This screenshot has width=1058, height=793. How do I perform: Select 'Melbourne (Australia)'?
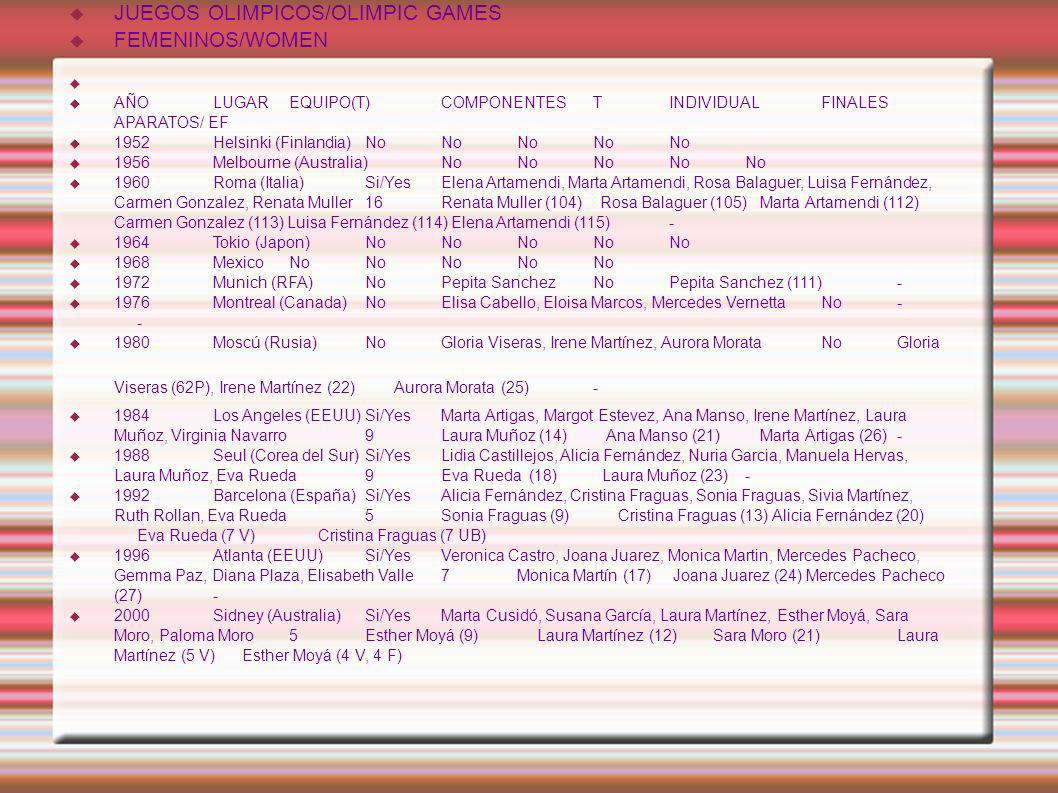click(290, 163)
